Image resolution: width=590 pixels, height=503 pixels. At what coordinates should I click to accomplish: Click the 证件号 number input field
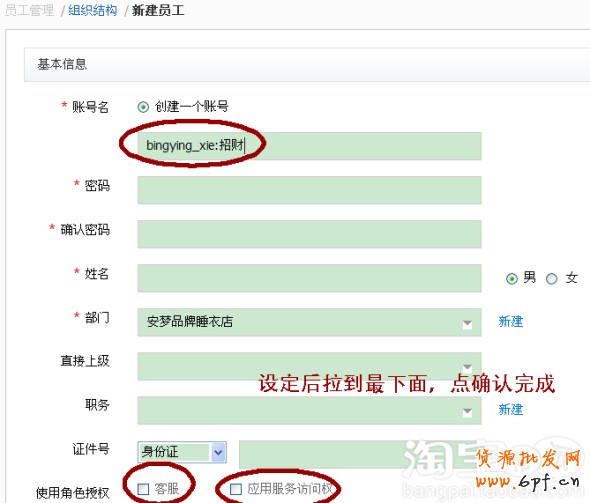[360, 454]
